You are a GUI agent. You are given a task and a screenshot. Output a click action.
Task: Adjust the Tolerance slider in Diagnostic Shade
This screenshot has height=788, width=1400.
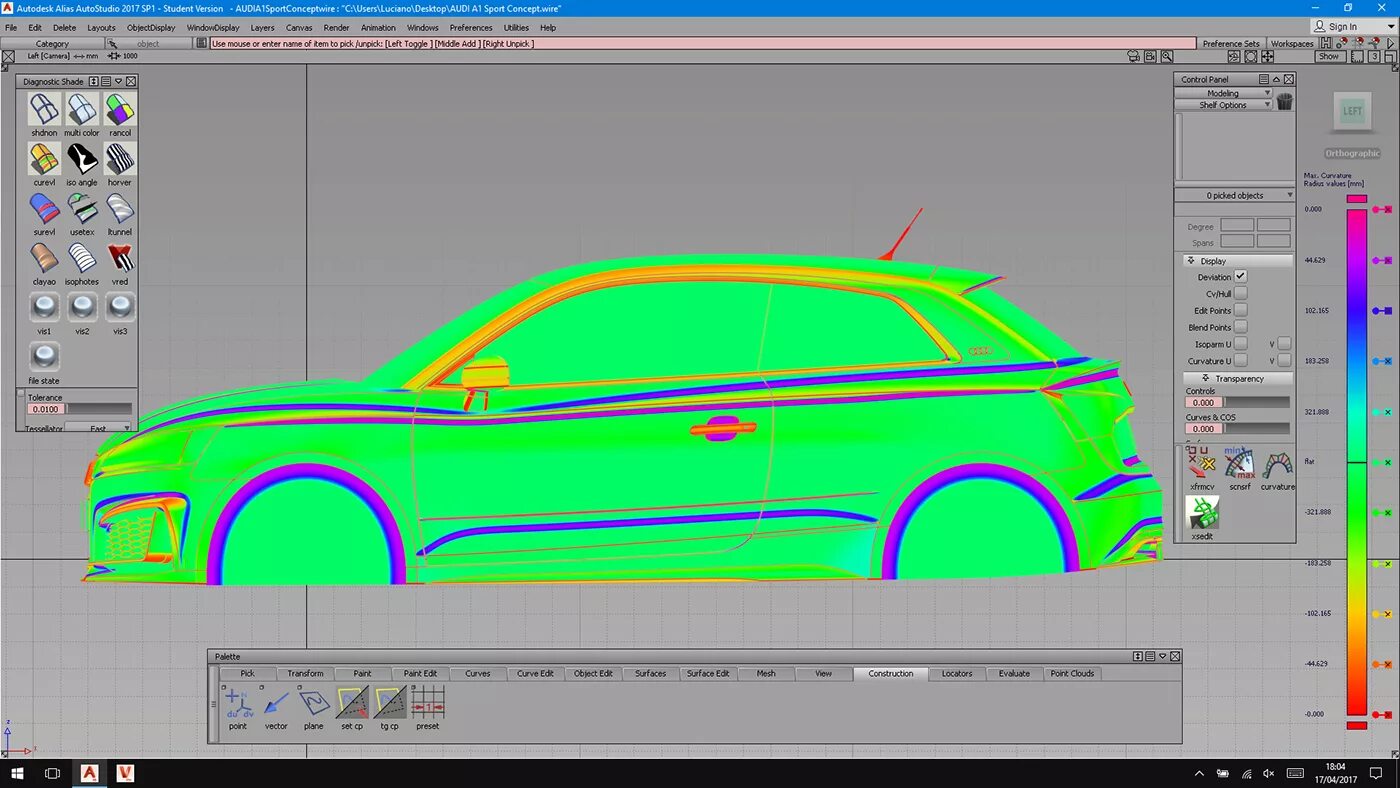click(99, 408)
